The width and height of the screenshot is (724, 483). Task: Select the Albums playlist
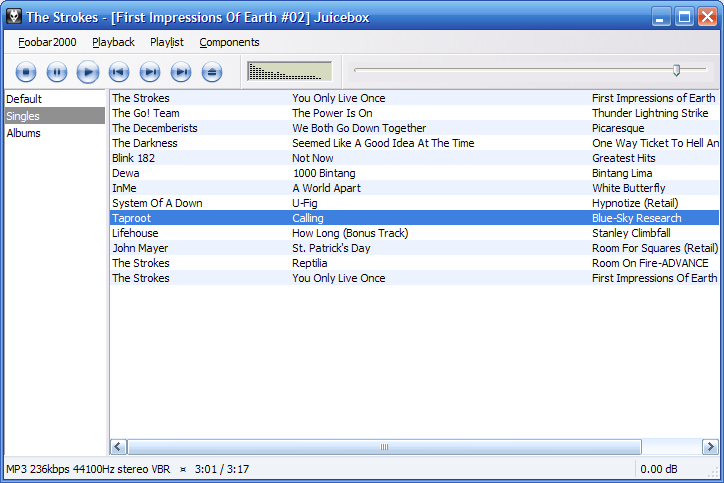(x=23, y=133)
